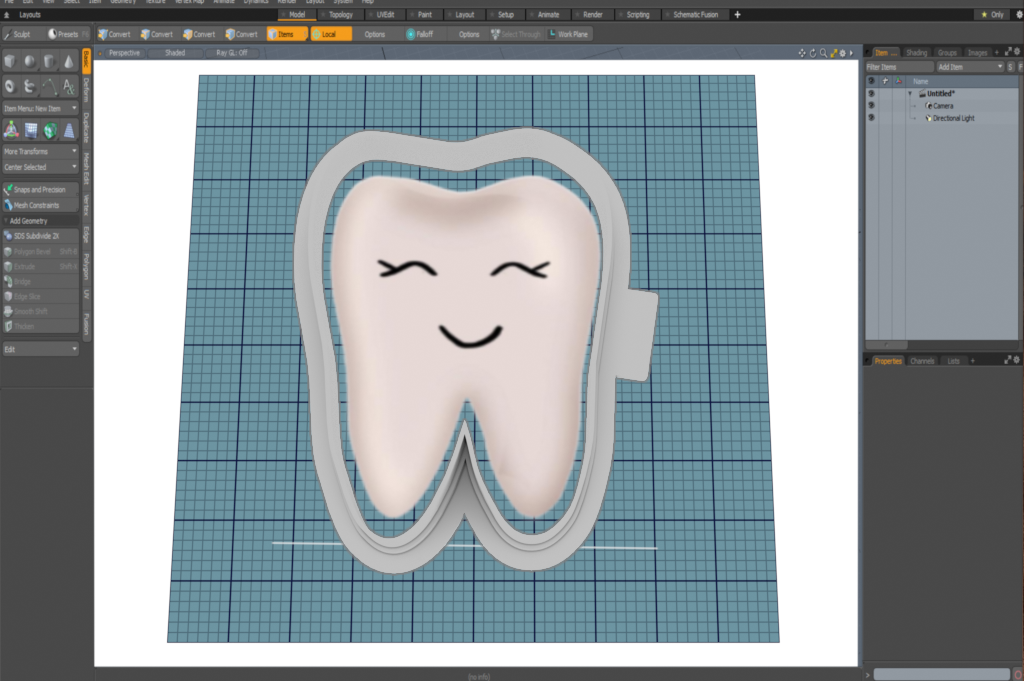Click the viewport pan move icon
The width and height of the screenshot is (1024, 681).
pos(802,53)
